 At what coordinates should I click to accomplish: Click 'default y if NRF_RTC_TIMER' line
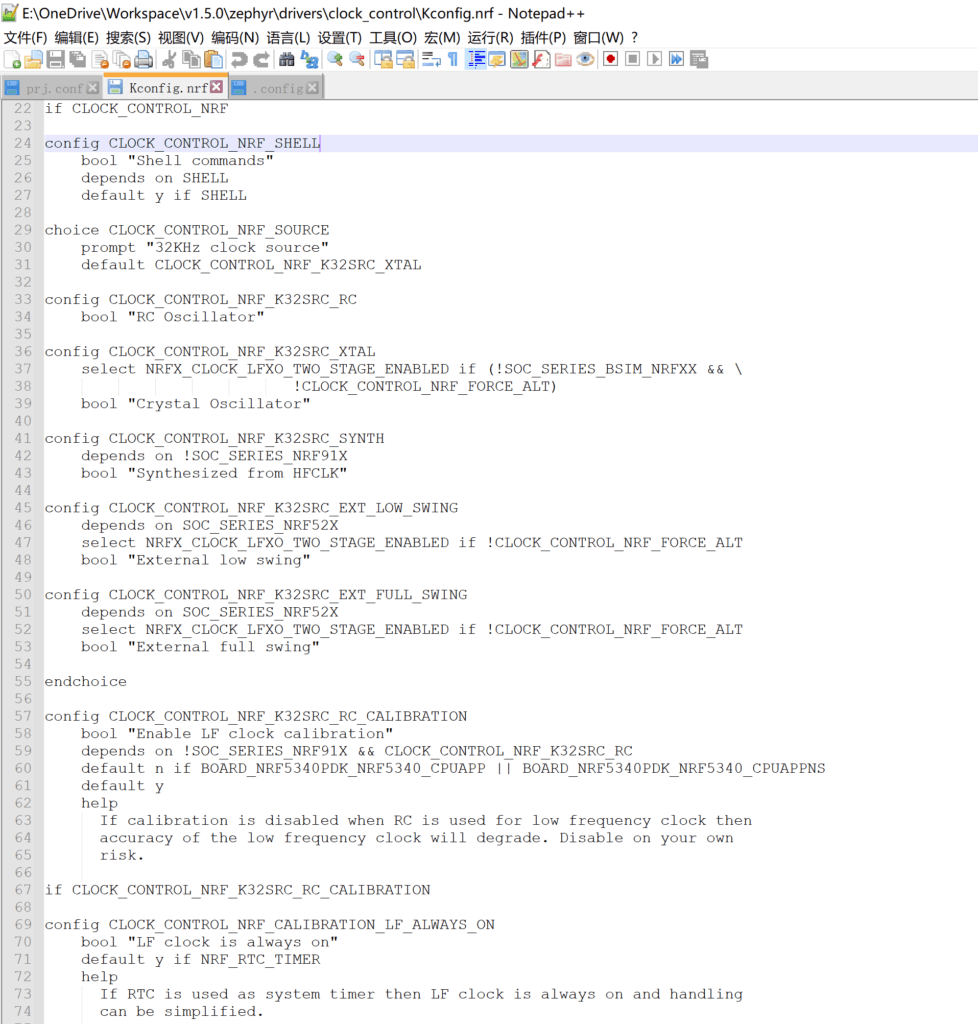200,960
